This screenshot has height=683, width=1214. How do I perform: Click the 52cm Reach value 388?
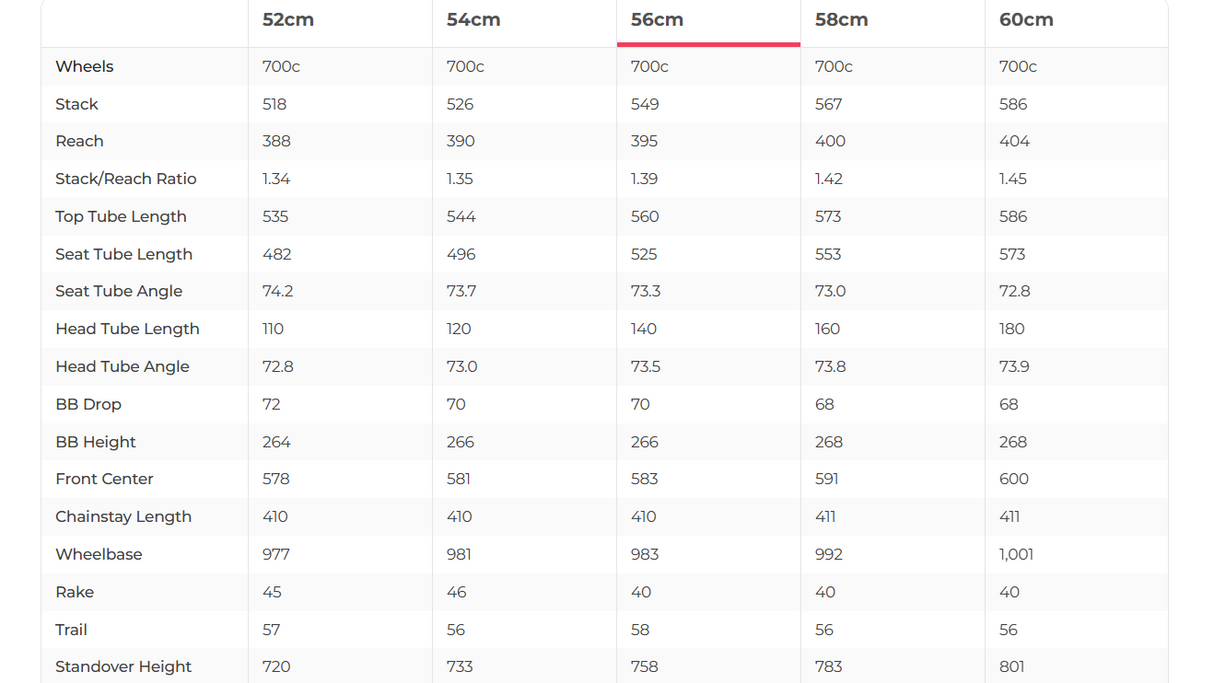click(275, 142)
